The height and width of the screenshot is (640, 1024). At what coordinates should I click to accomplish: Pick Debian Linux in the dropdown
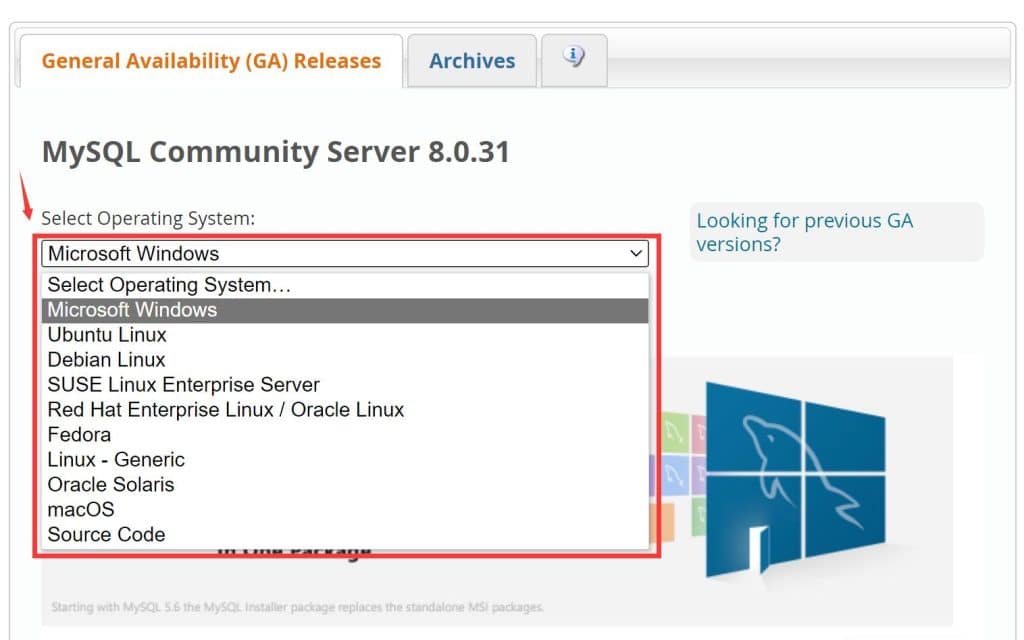[x=107, y=360]
